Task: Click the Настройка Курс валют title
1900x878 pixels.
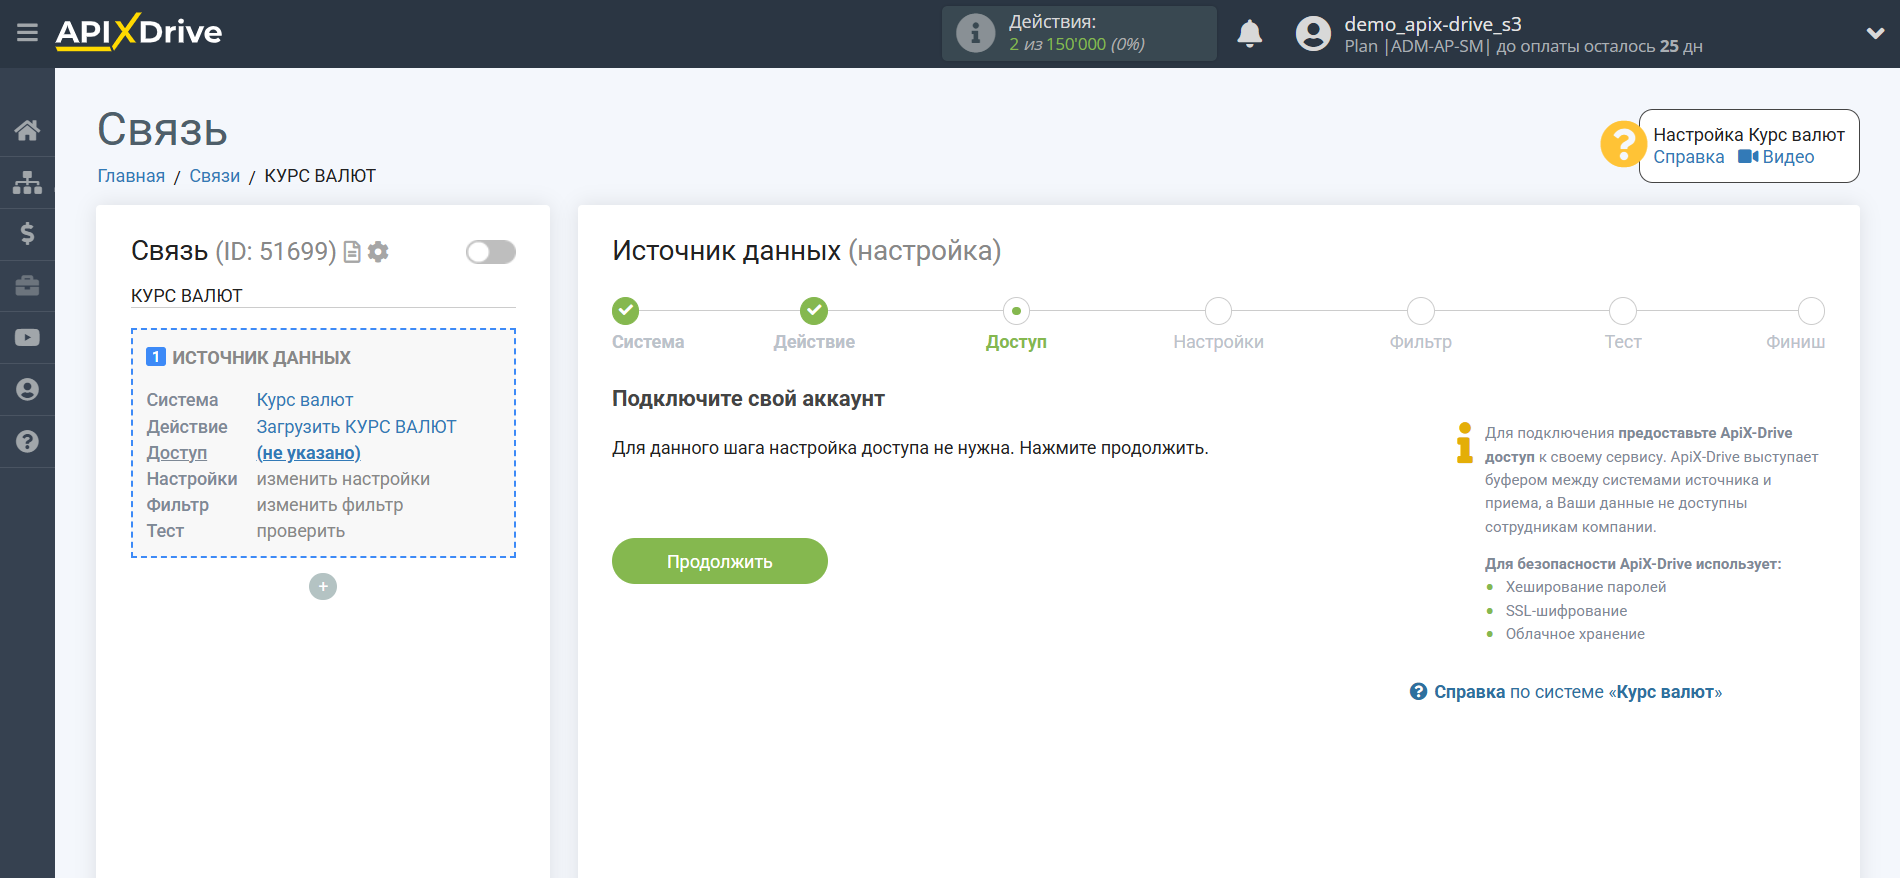Action: tap(1748, 135)
